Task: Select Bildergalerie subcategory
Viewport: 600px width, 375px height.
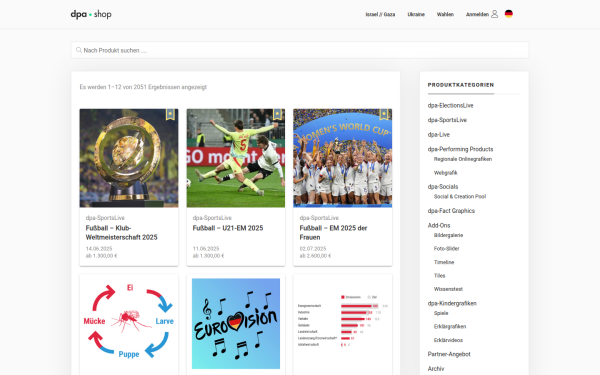Action: click(x=448, y=235)
